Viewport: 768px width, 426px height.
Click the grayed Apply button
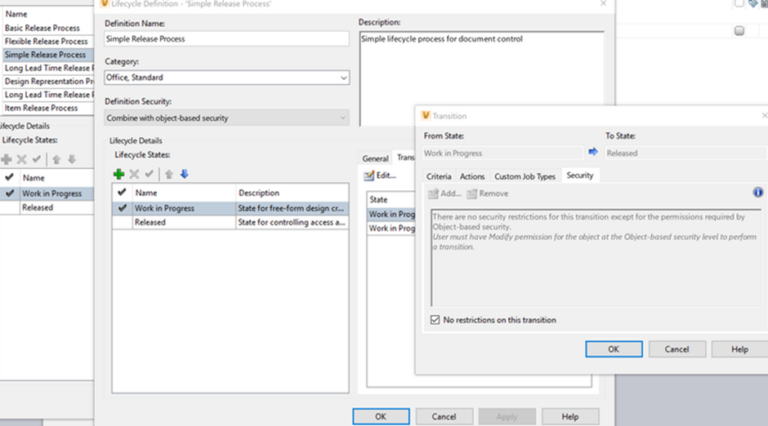(x=507, y=417)
